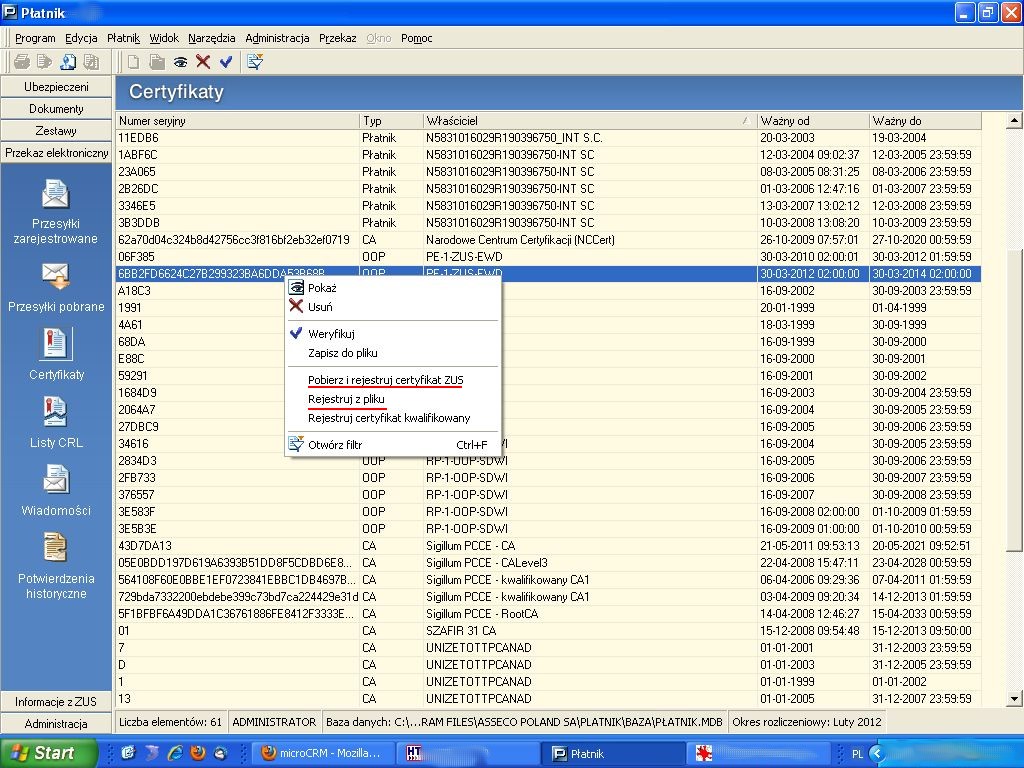Click the eye preview toolbar icon

click(180, 62)
